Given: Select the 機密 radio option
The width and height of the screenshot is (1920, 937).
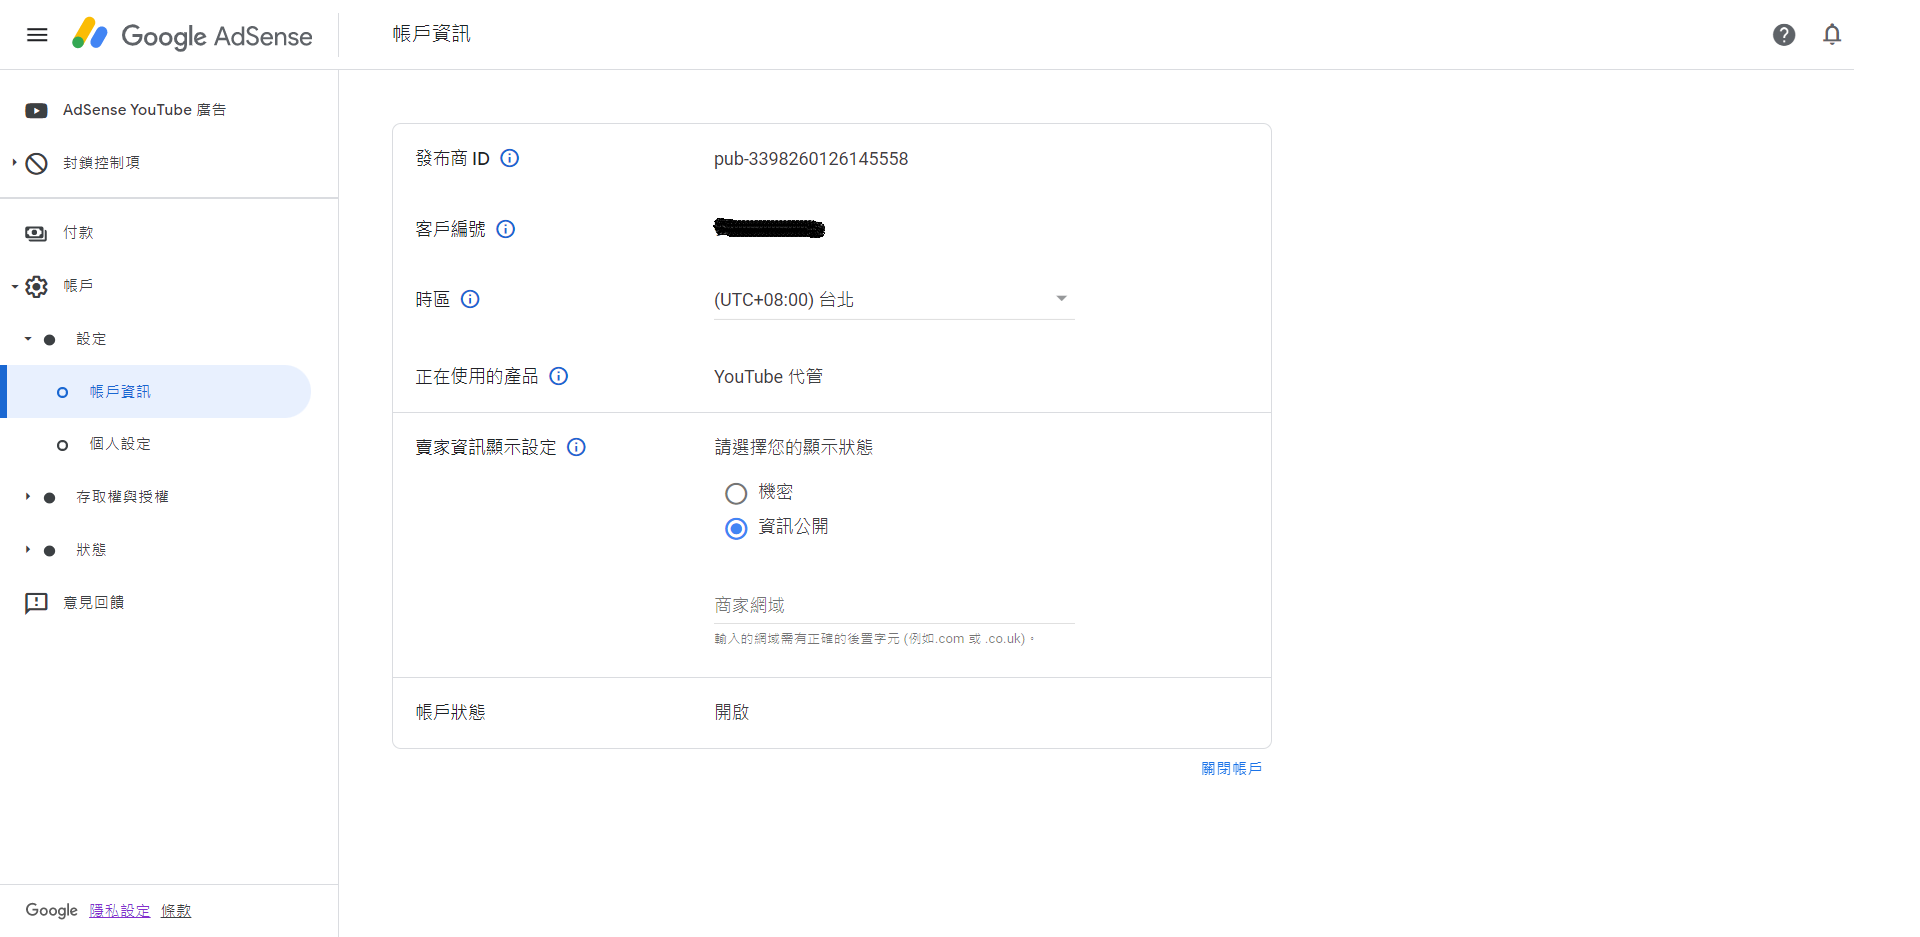Looking at the screenshot, I should click(x=736, y=493).
